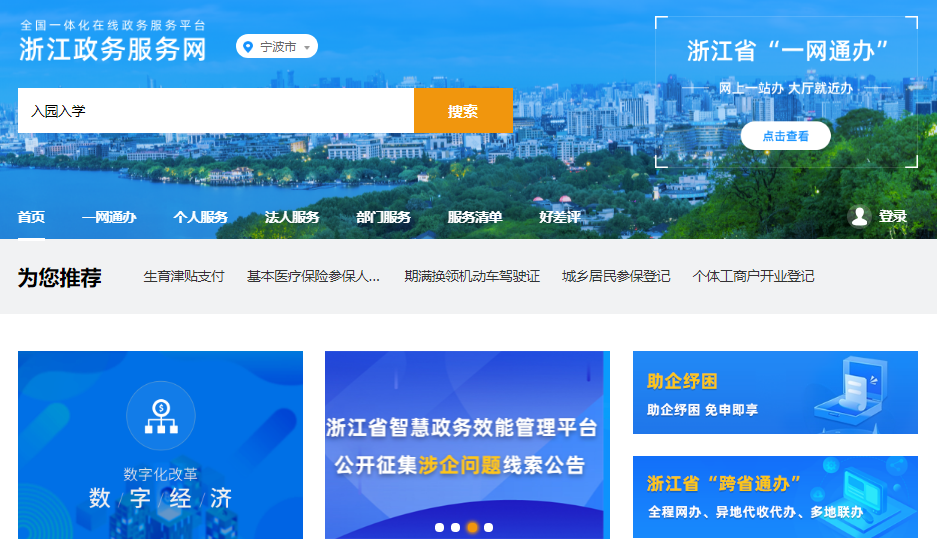The height and width of the screenshot is (551, 937).
Task: Click the location pin icon beside 宁波市
Action: point(248,47)
